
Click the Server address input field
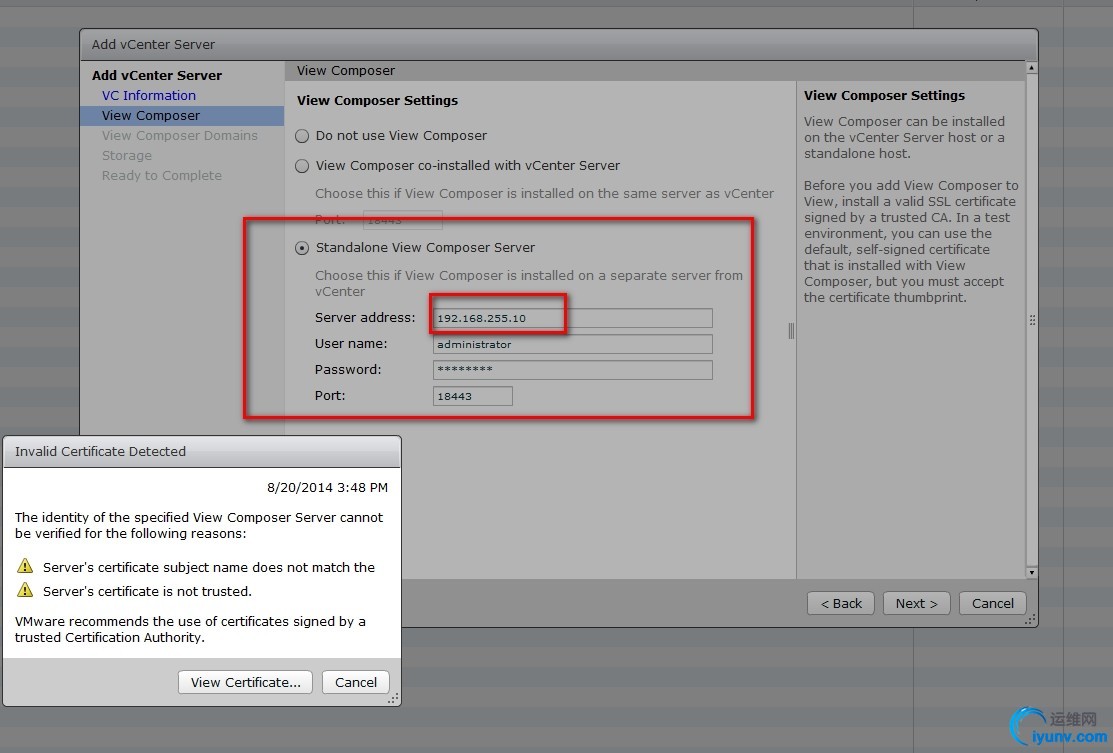click(x=572, y=318)
